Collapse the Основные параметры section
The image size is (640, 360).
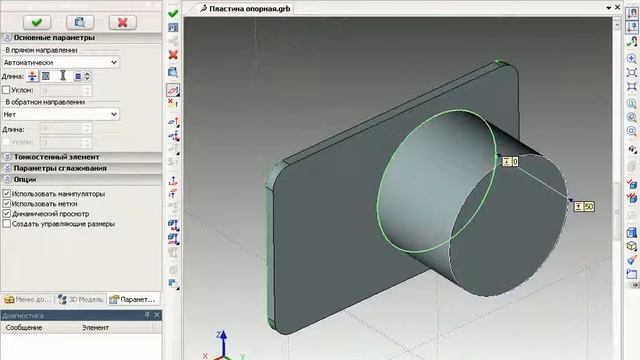tap(7, 38)
